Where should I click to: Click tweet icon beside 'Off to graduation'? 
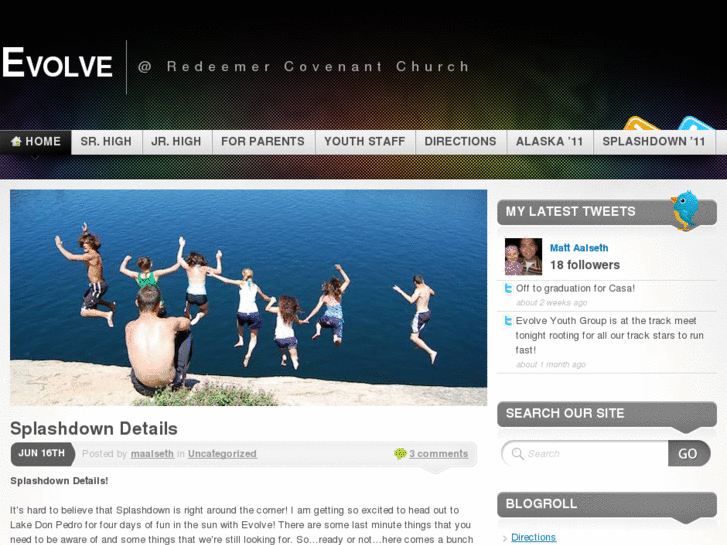[x=509, y=289]
